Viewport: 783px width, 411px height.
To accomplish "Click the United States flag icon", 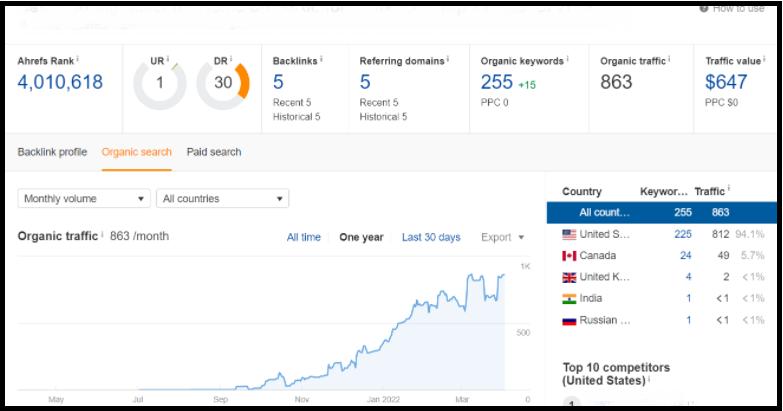I will tap(569, 234).
